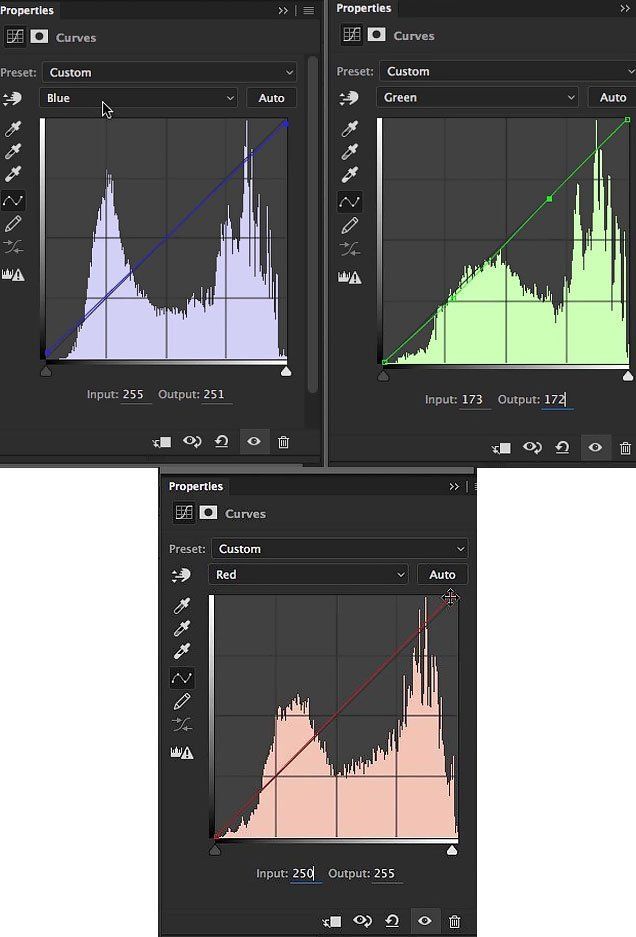This screenshot has width=636, height=937.
Task: Toggle layer visibility eye in the Green panel
Action: 595,447
